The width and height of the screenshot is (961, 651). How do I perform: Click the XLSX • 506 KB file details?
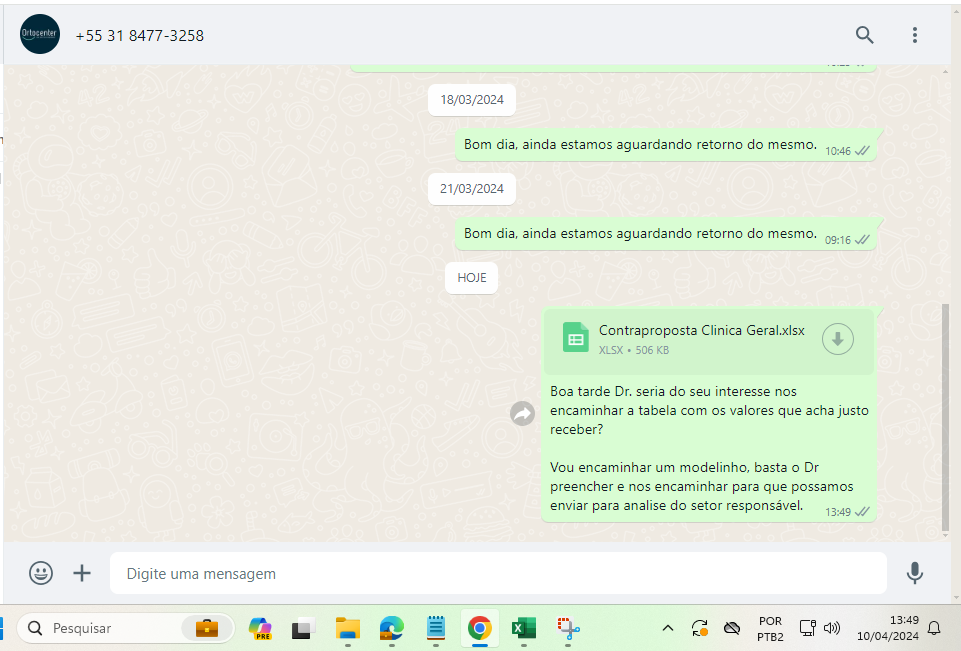pyautogui.click(x=634, y=351)
